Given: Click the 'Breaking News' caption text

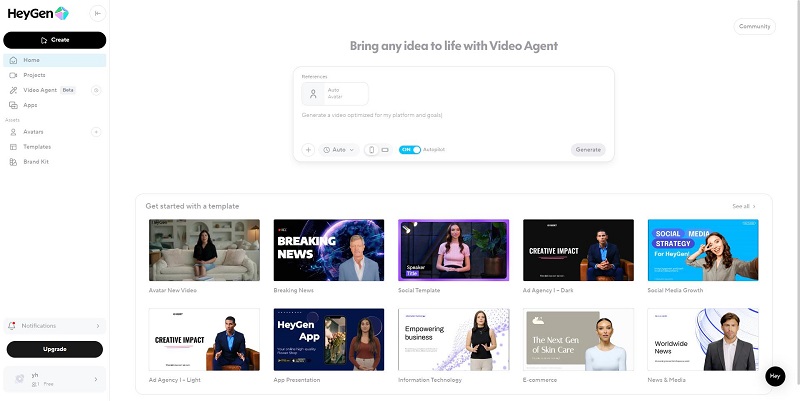Looking at the screenshot, I should click(294, 290).
